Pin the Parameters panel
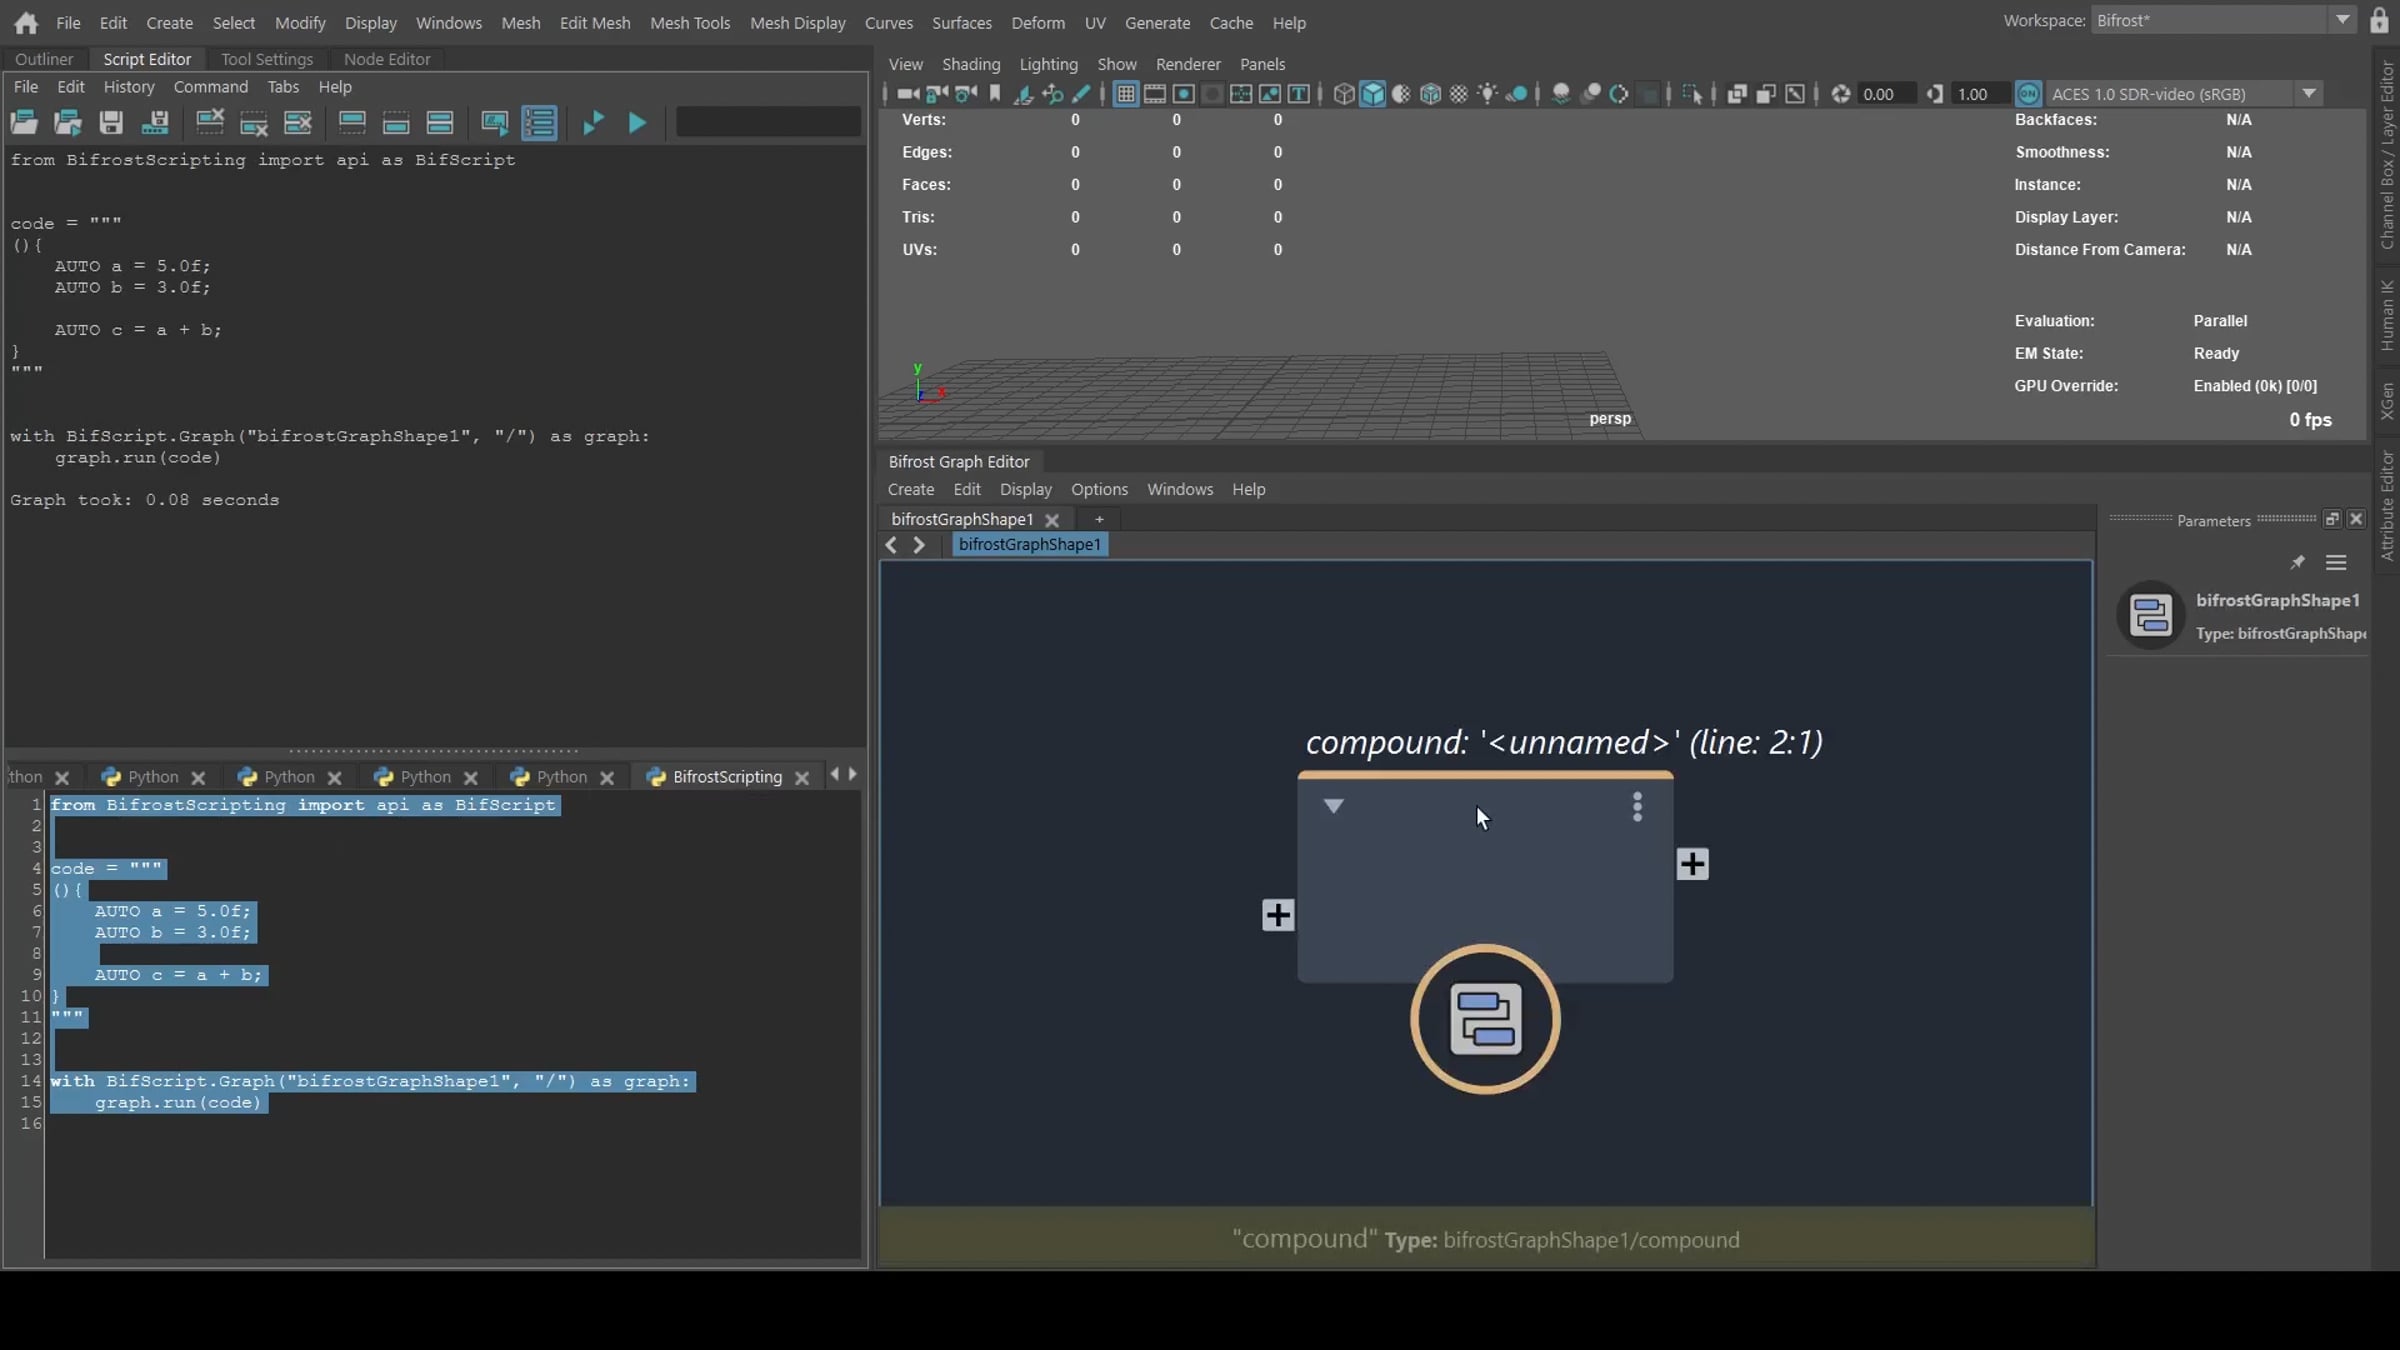The height and width of the screenshot is (1350, 2400). point(2297,563)
